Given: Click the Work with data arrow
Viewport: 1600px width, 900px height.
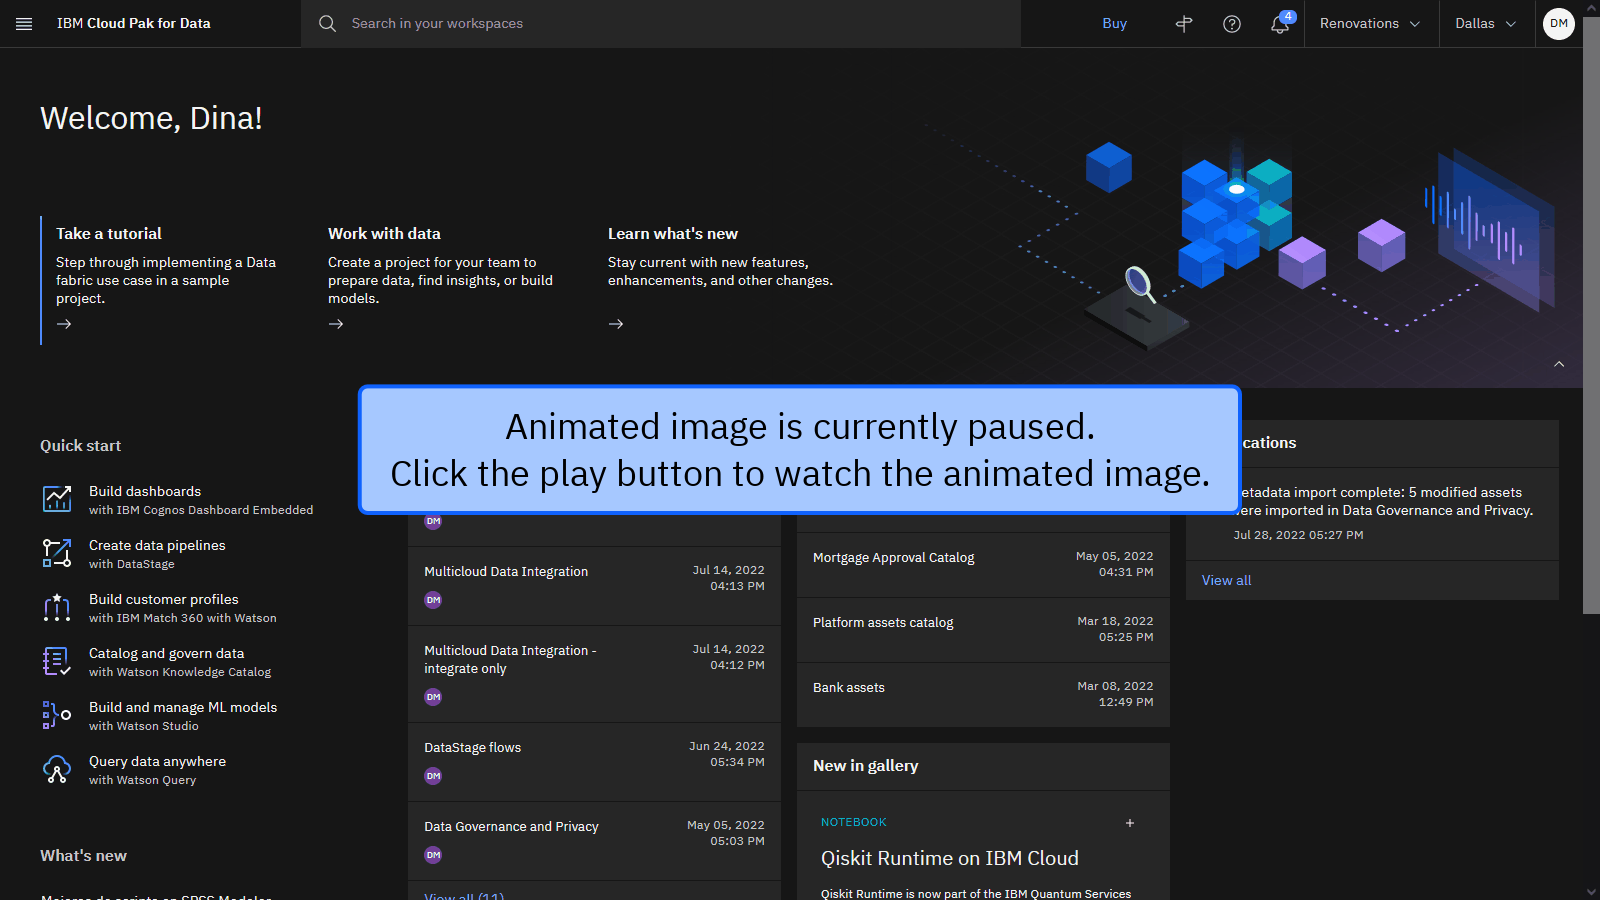Looking at the screenshot, I should 336,324.
